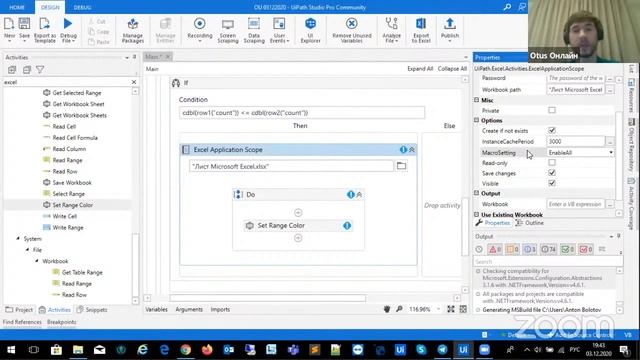This screenshot has height=360, width=640.
Task: Remove Unused Variables from the workflow
Action: (x=351, y=29)
